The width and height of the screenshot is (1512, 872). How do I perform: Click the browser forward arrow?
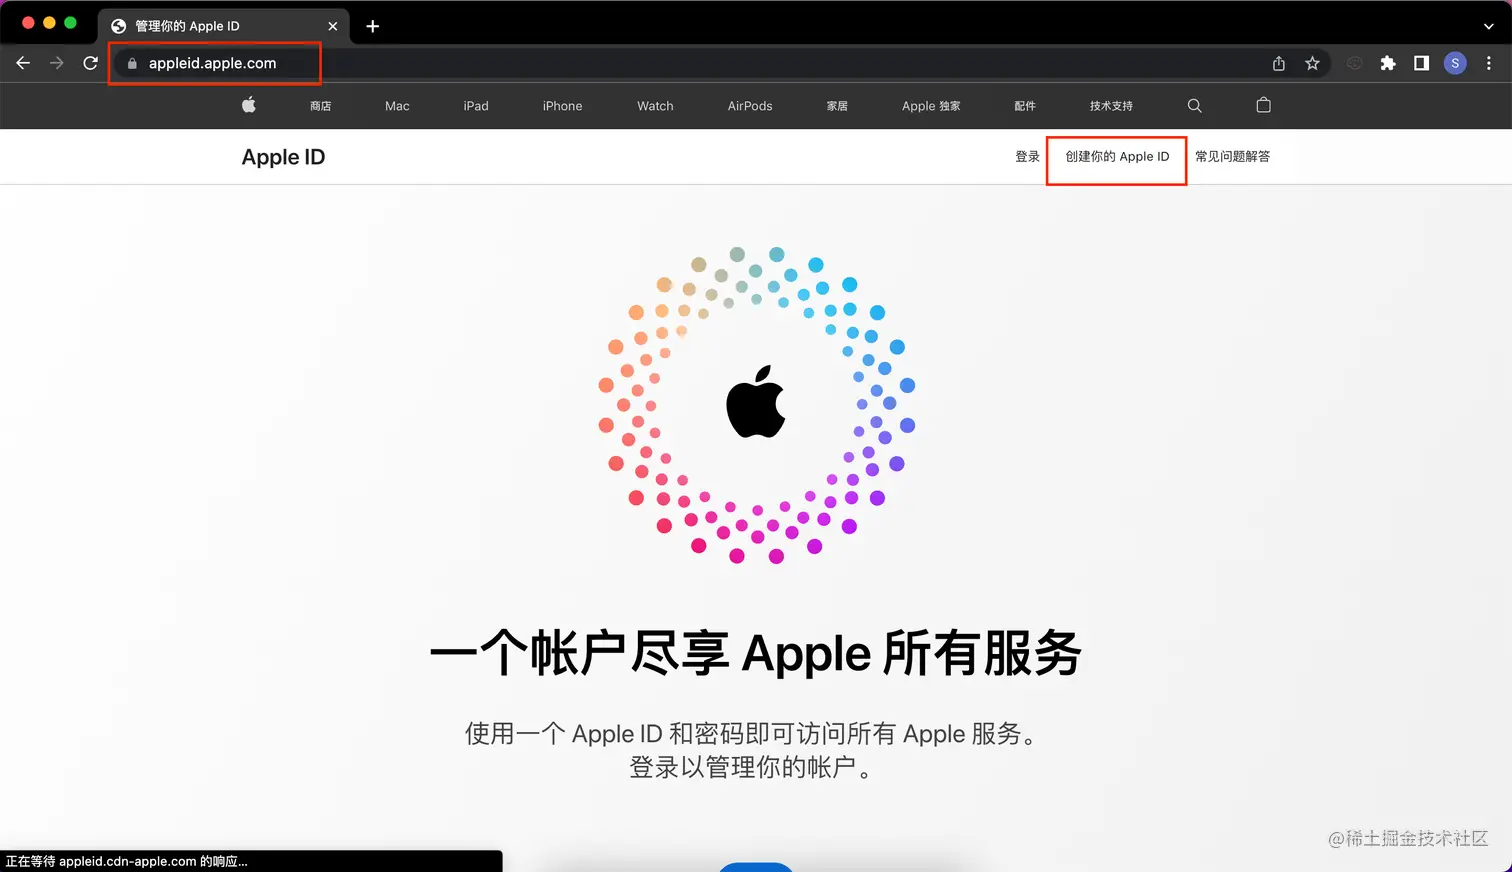point(57,63)
